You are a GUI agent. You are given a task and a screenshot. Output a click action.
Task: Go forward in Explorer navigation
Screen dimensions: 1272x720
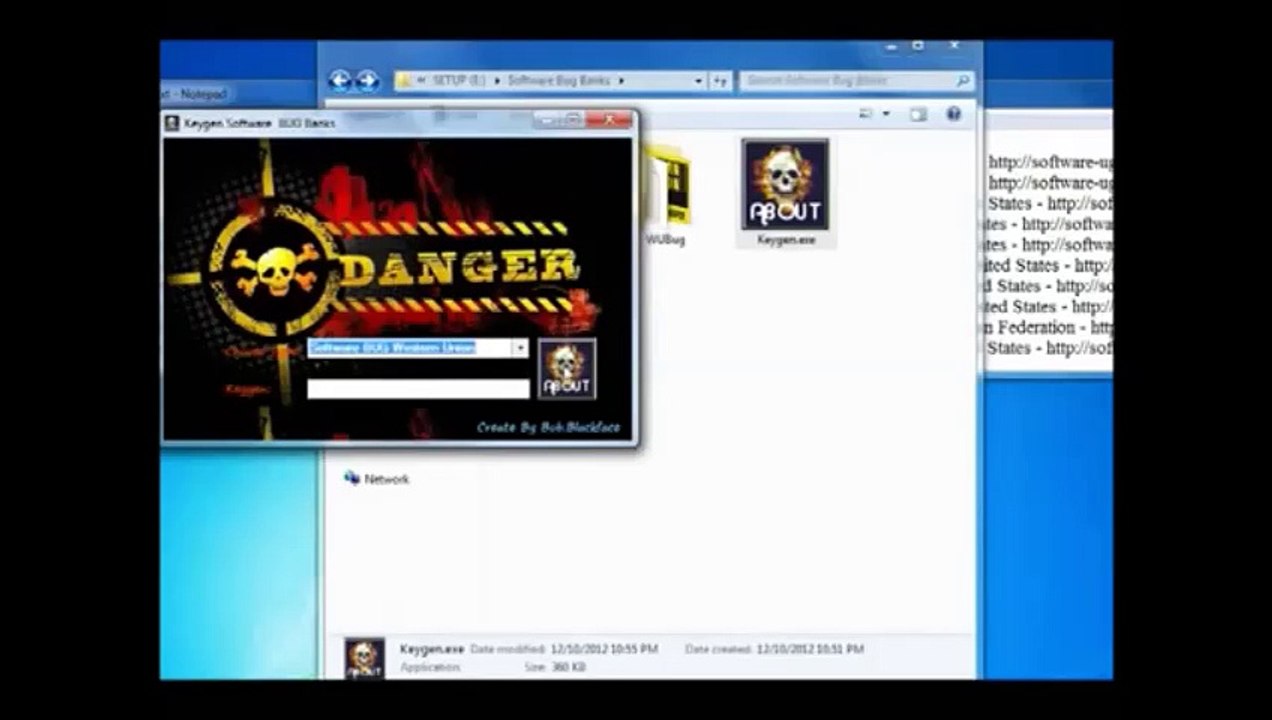(x=367, y=81)
